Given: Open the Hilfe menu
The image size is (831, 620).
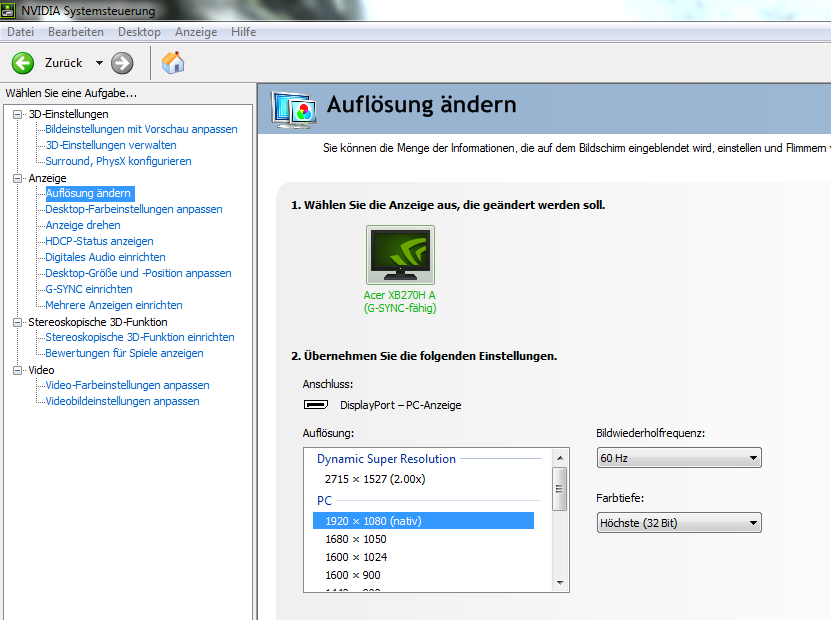Looking at the screenshot, I should pyautogui.click(x=243, y=32).
